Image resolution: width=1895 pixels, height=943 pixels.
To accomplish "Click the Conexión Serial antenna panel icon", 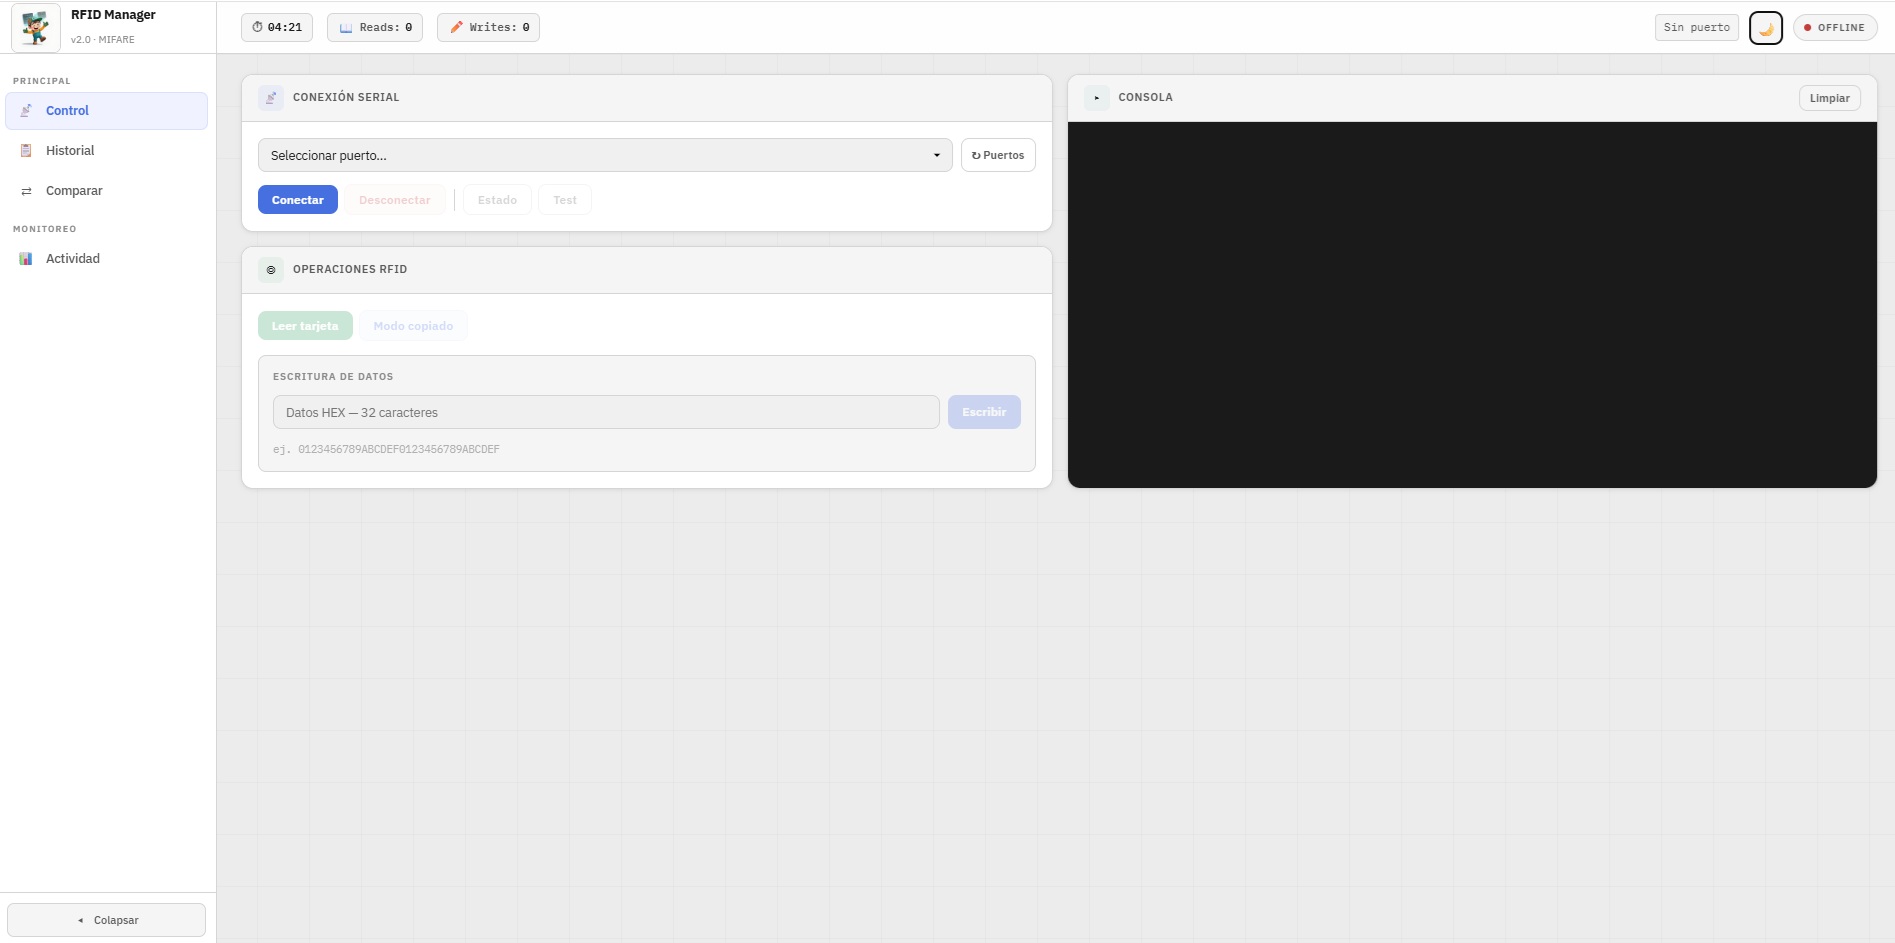I will (x=271, y=97).
